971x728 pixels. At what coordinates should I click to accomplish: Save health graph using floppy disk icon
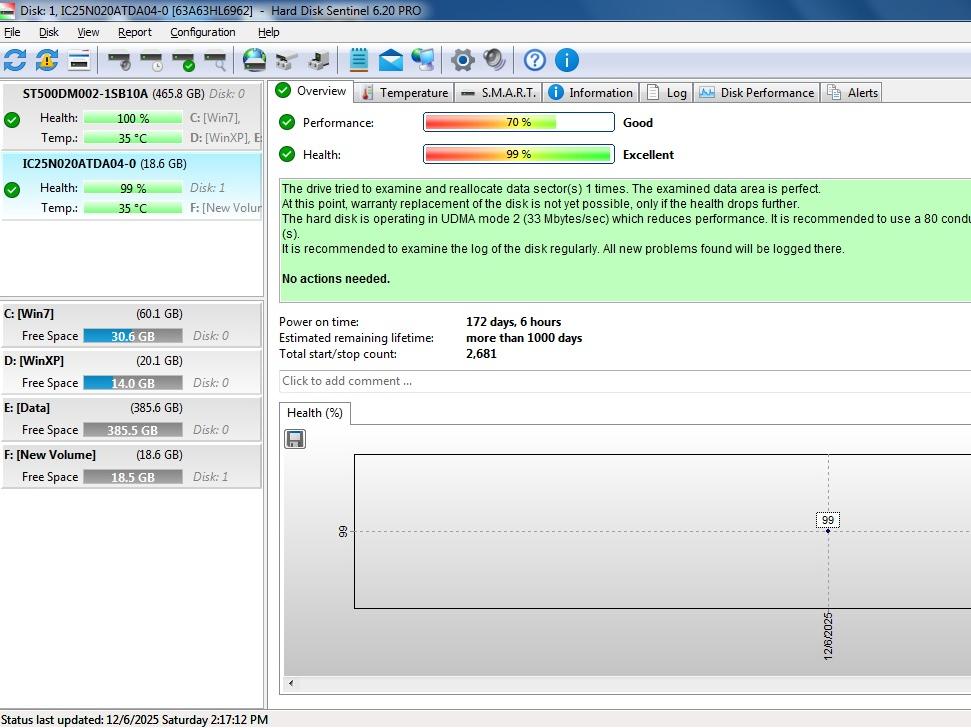pos(295,439)
